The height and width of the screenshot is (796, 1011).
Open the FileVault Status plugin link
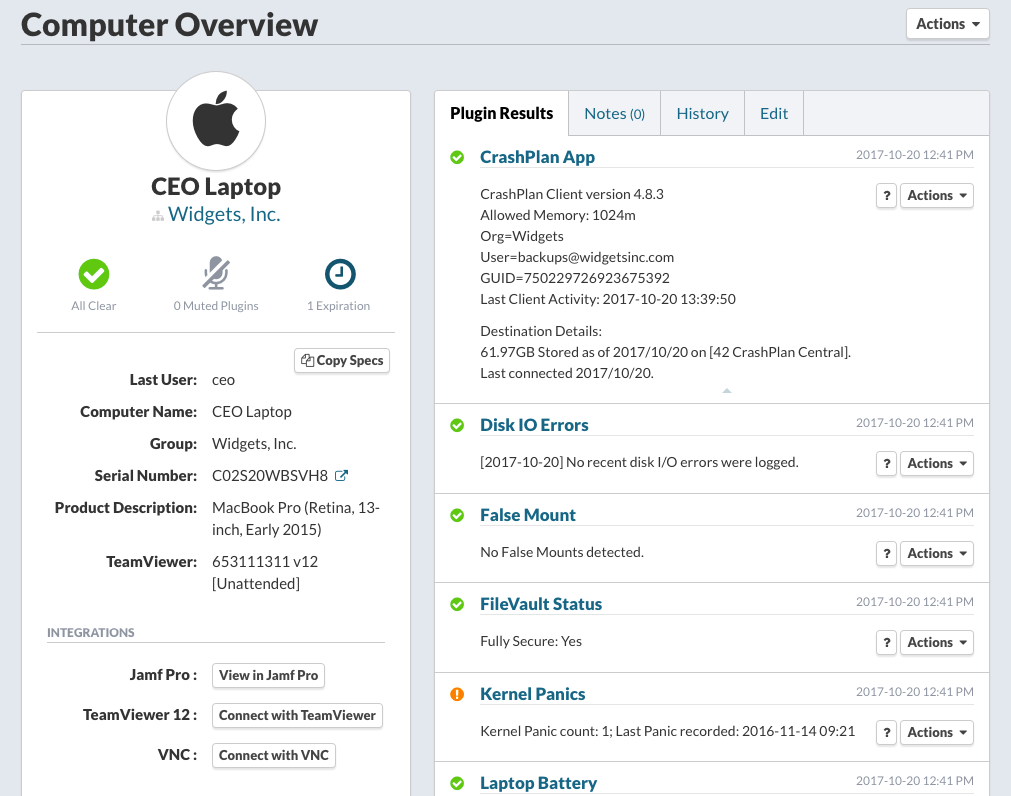click(541, 604)
